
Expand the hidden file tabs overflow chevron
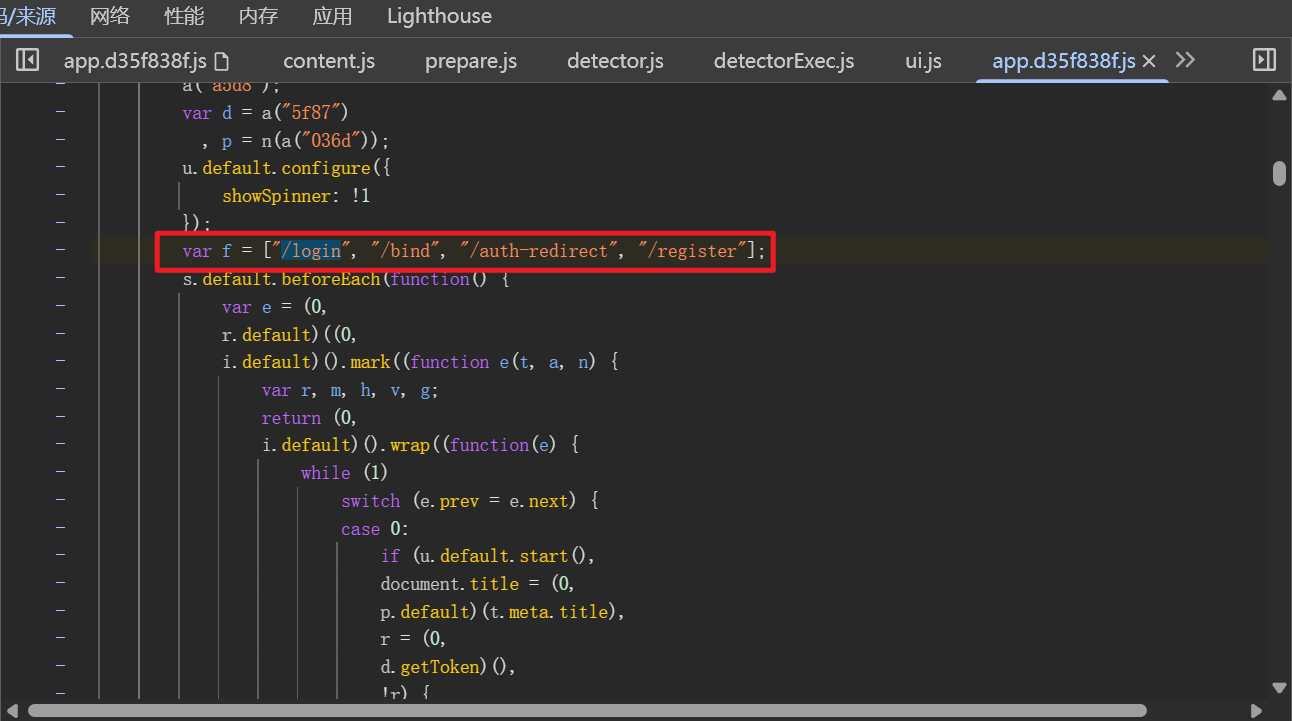1185,61
